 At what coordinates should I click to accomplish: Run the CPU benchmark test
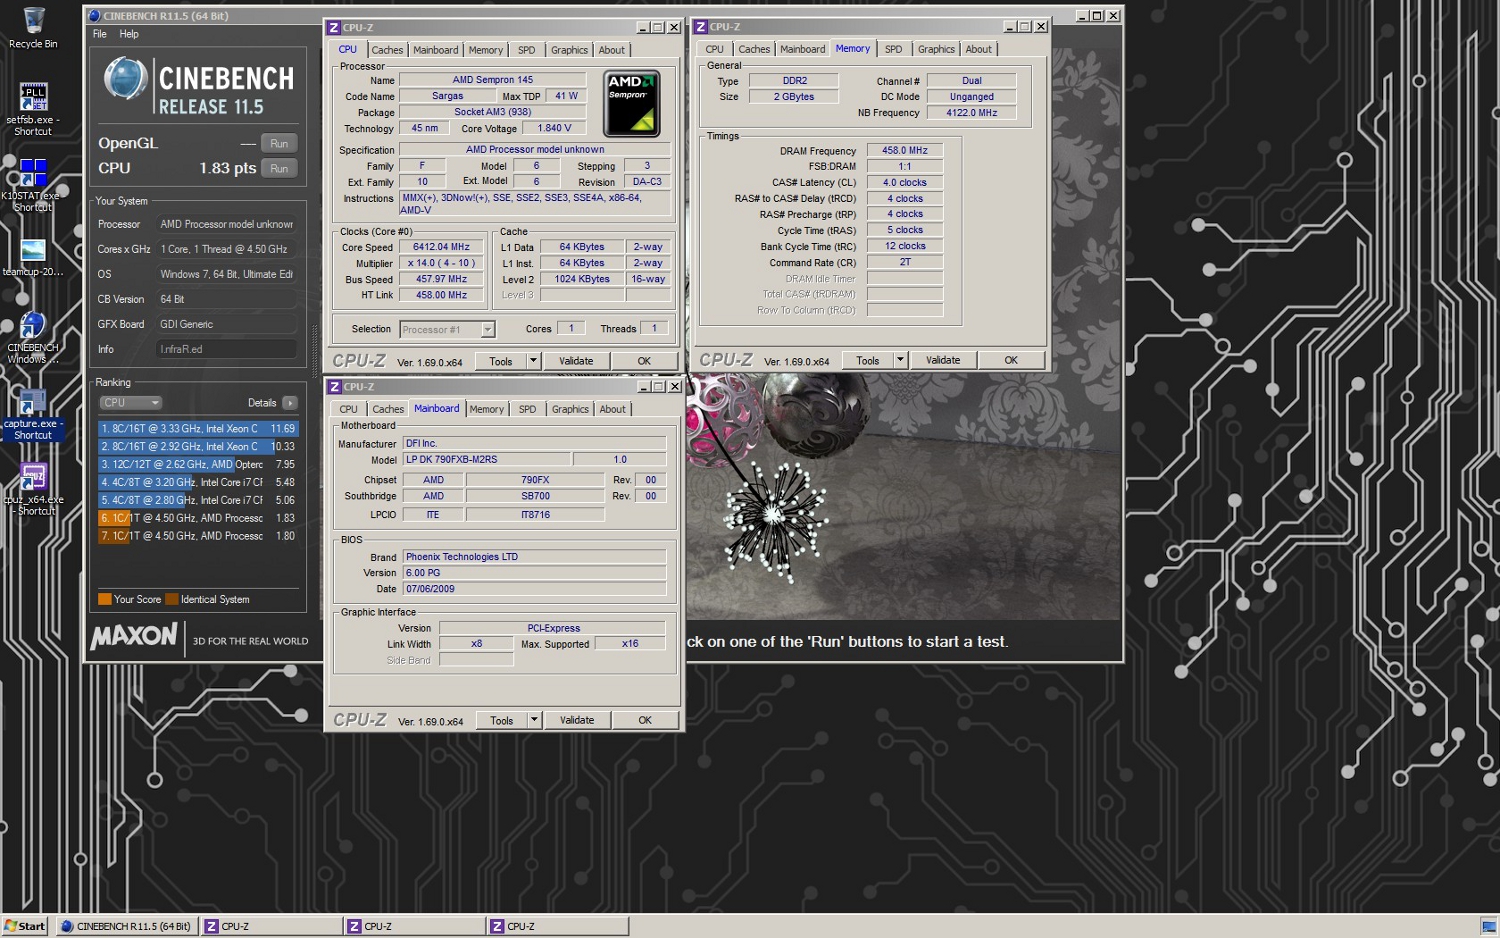click(279, 168)
